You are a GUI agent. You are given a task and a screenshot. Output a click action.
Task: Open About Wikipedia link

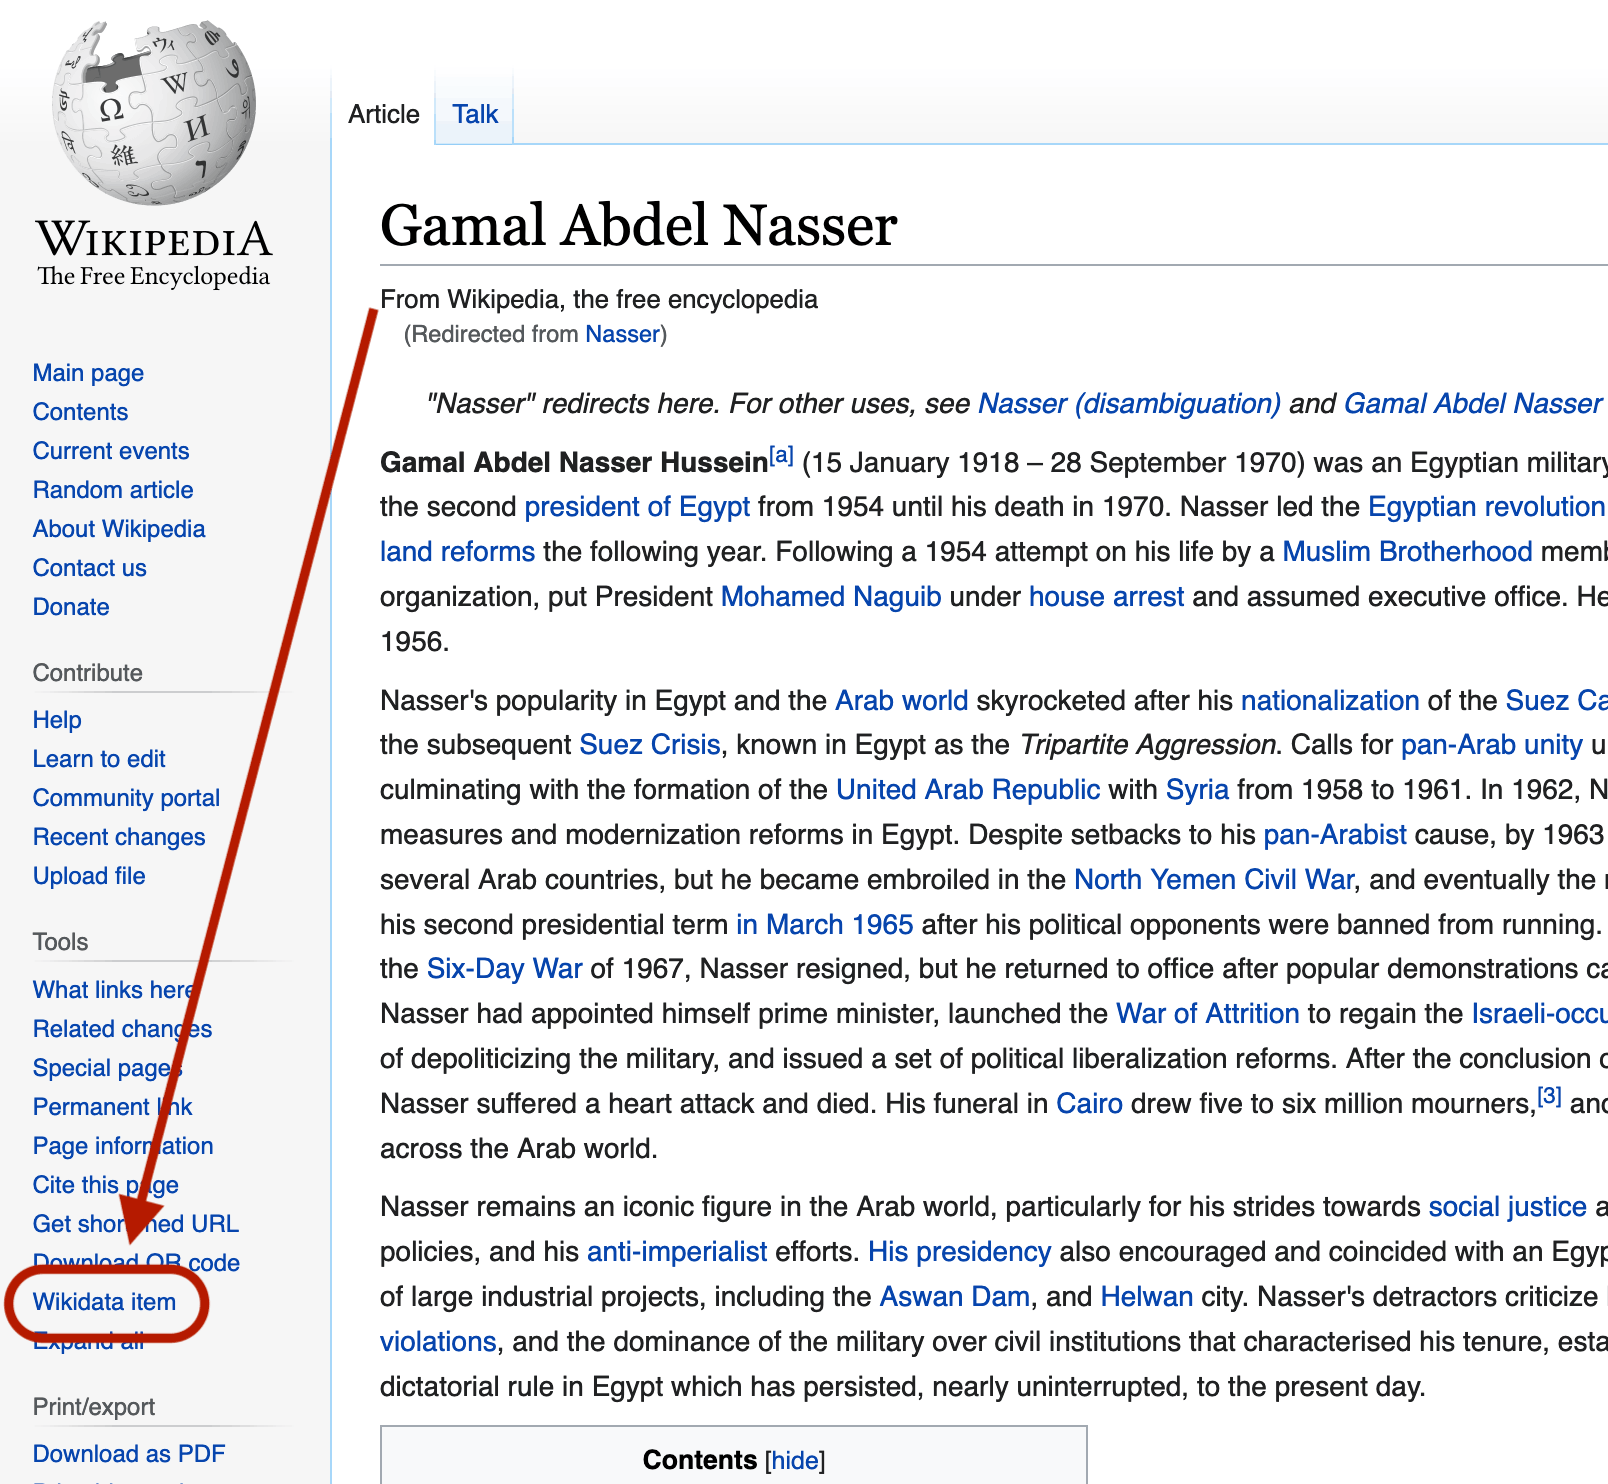pyautogui.click(x=119, y=529)
